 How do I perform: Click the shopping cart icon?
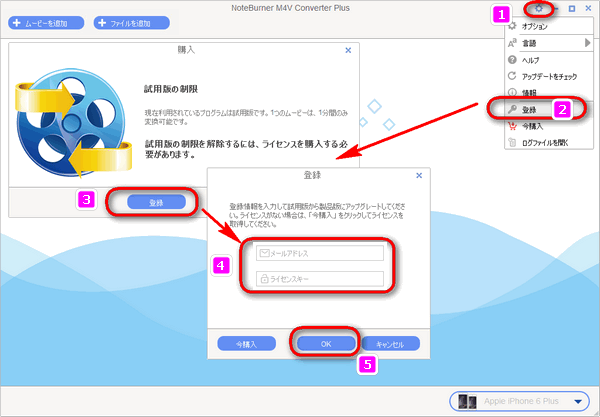coord(512,126)
